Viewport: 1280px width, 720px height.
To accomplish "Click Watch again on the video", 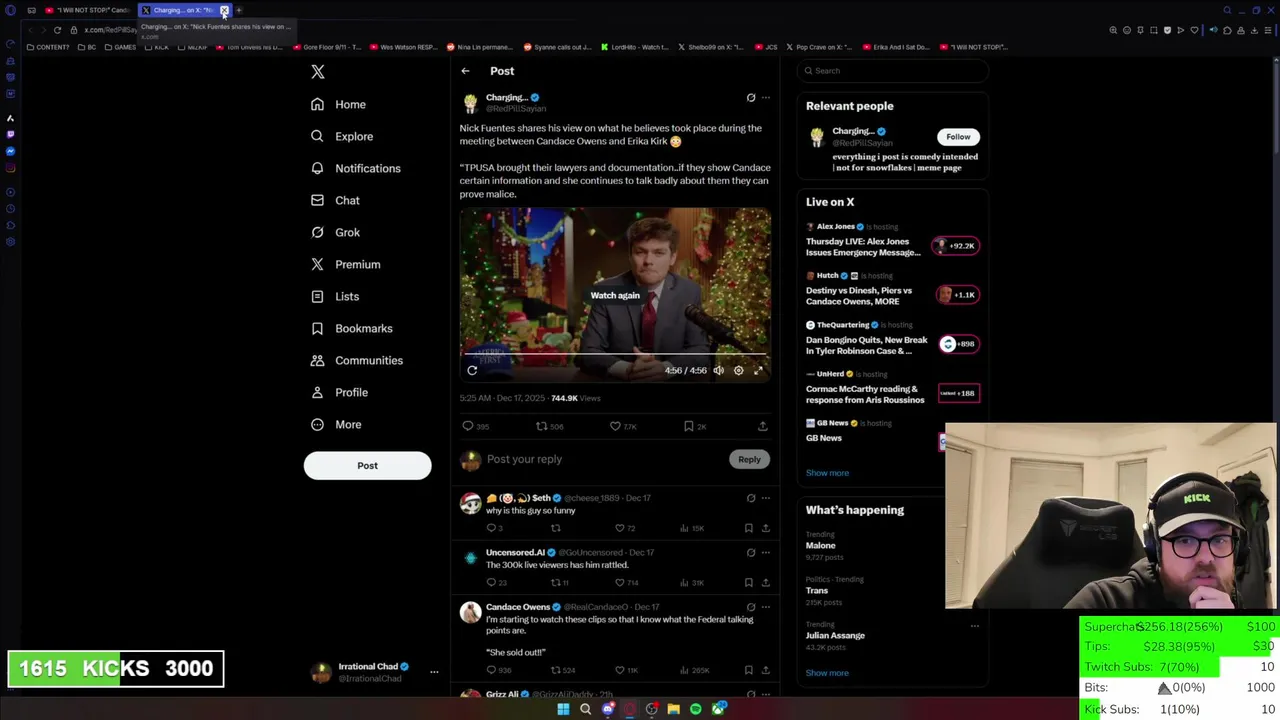I will coord(614,295).
